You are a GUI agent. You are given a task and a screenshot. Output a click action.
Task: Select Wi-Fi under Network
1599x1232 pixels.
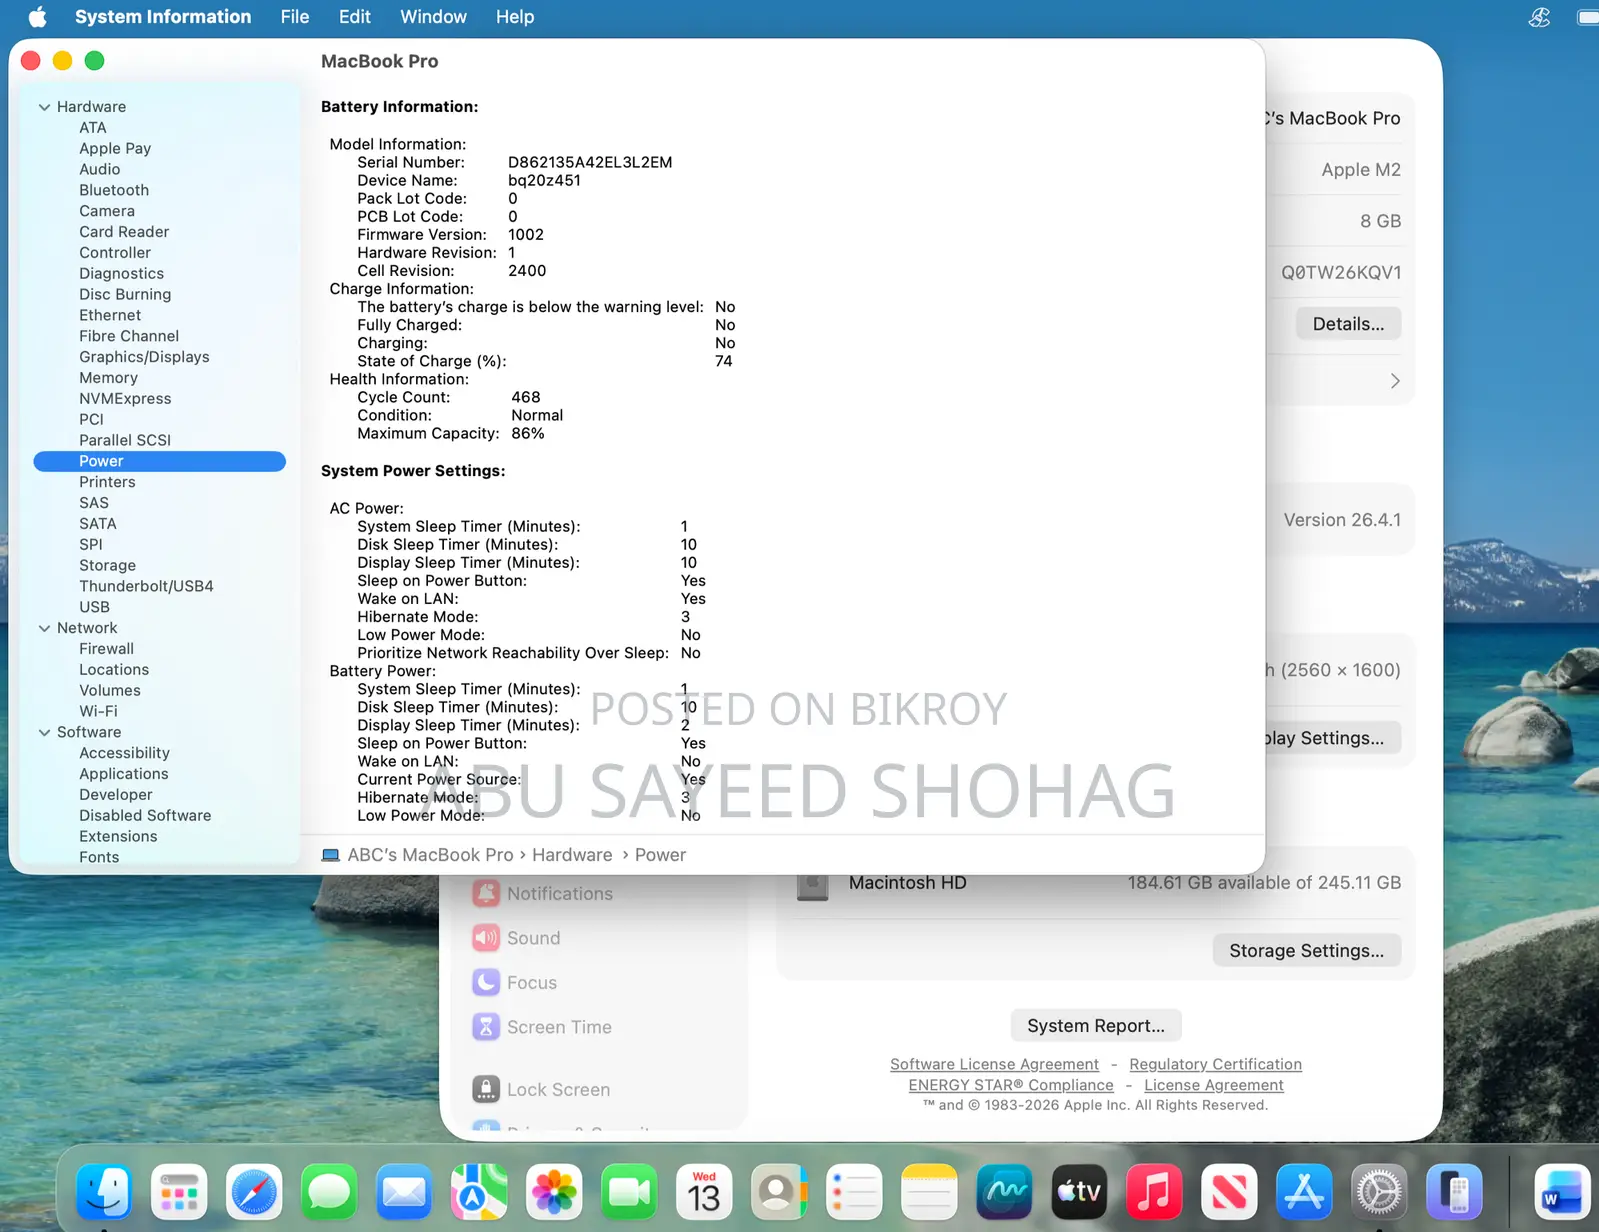tap(98, 711)
